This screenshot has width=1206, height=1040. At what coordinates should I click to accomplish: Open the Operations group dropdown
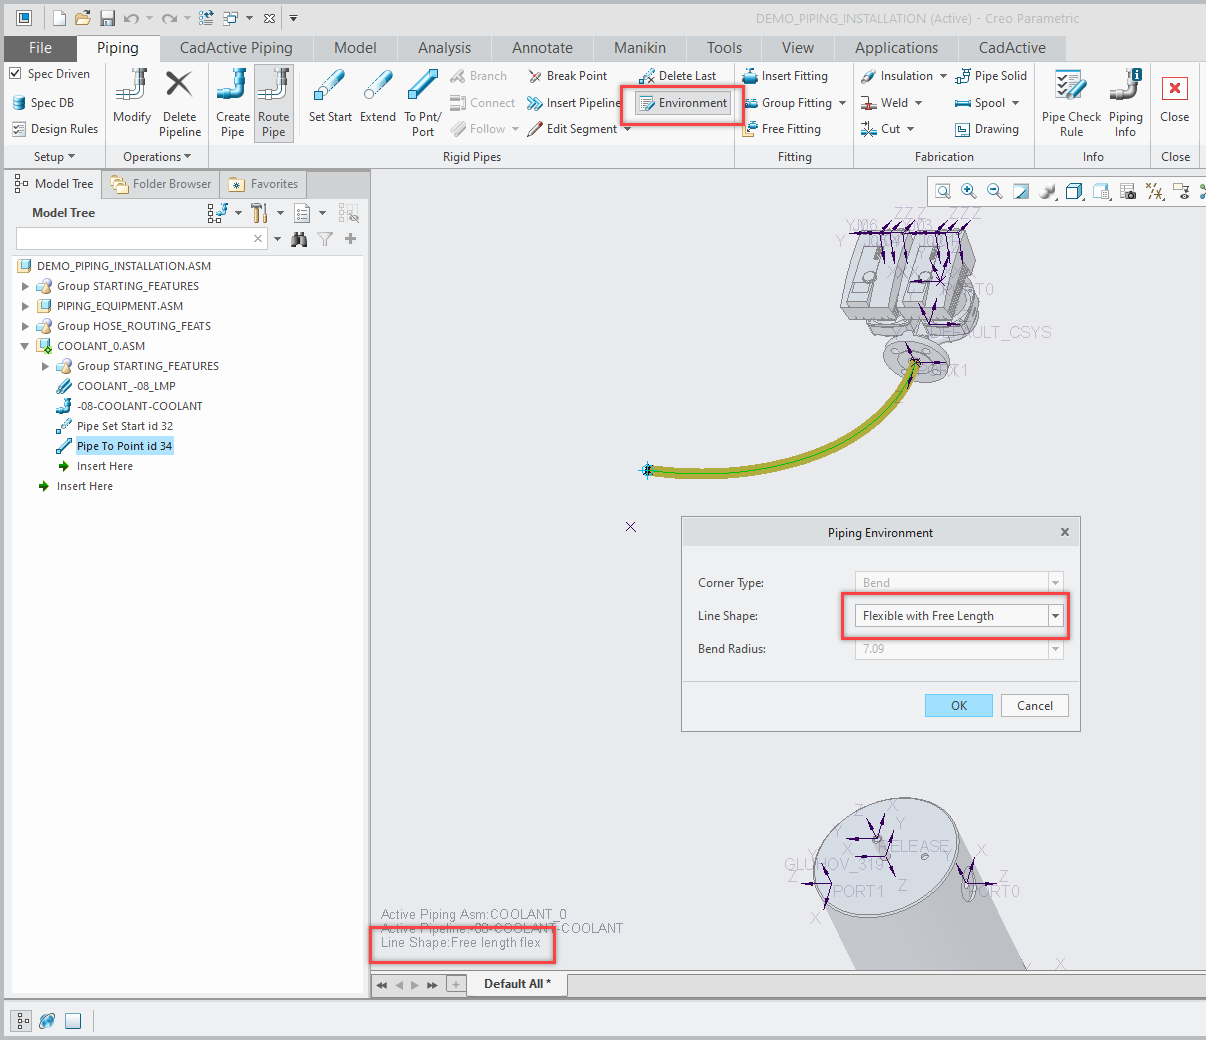pyautogui.click(x=157, y=157)
